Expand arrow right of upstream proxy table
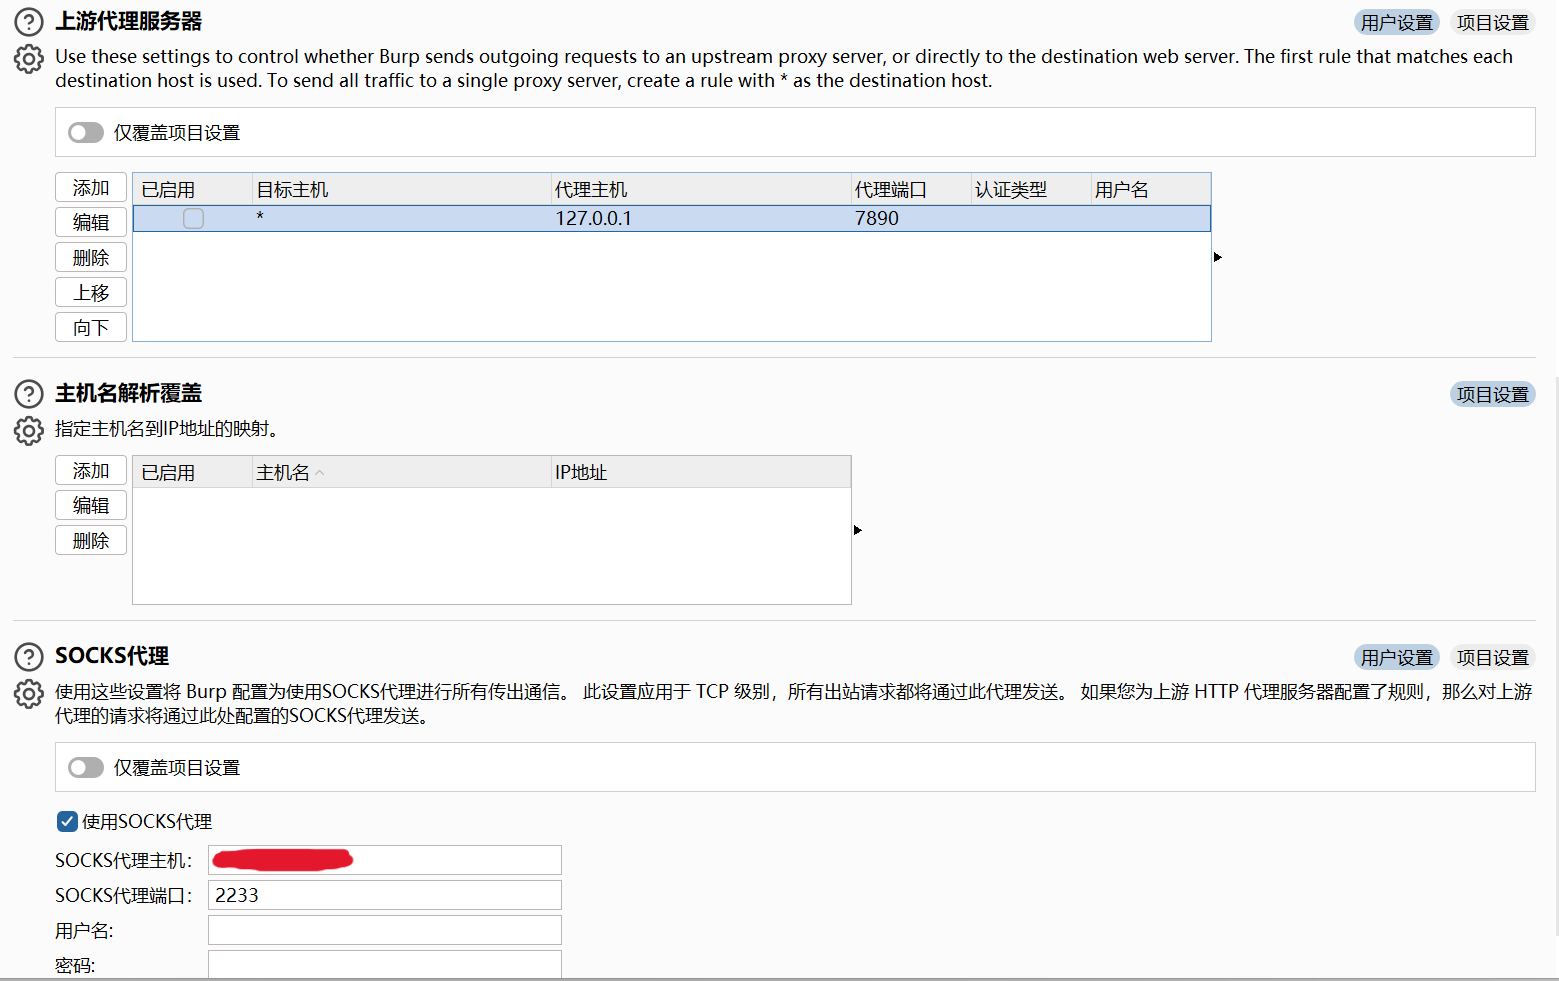Image resolution: width=1559 pixels, height=981 pixels. [x=1218, y=258]
